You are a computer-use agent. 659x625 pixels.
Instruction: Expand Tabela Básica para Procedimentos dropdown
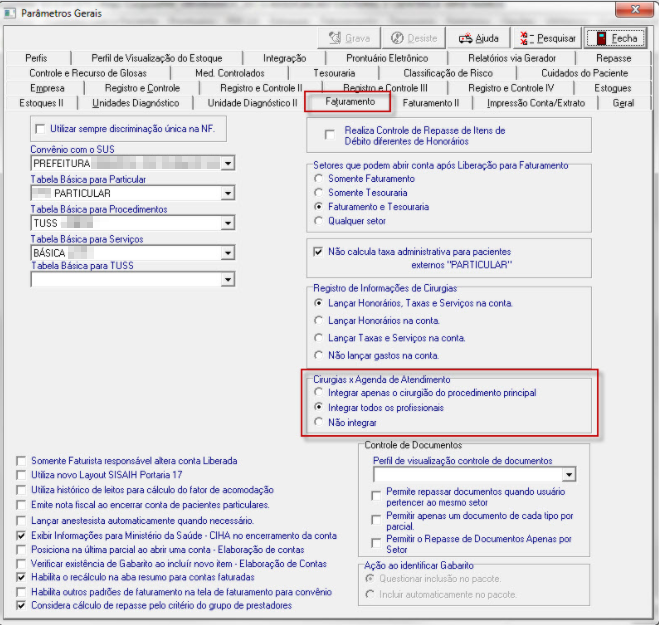tap(227, 223)
